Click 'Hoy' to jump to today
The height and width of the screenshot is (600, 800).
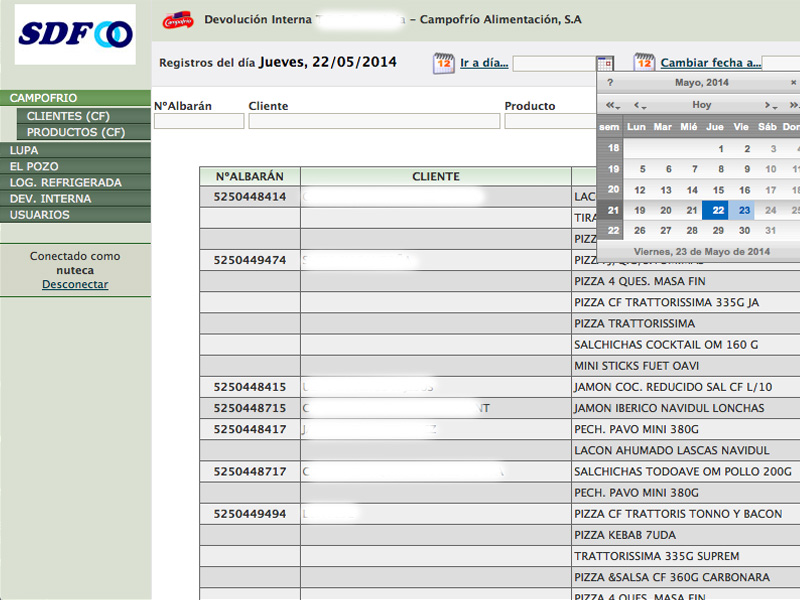(x=702, y=105)
